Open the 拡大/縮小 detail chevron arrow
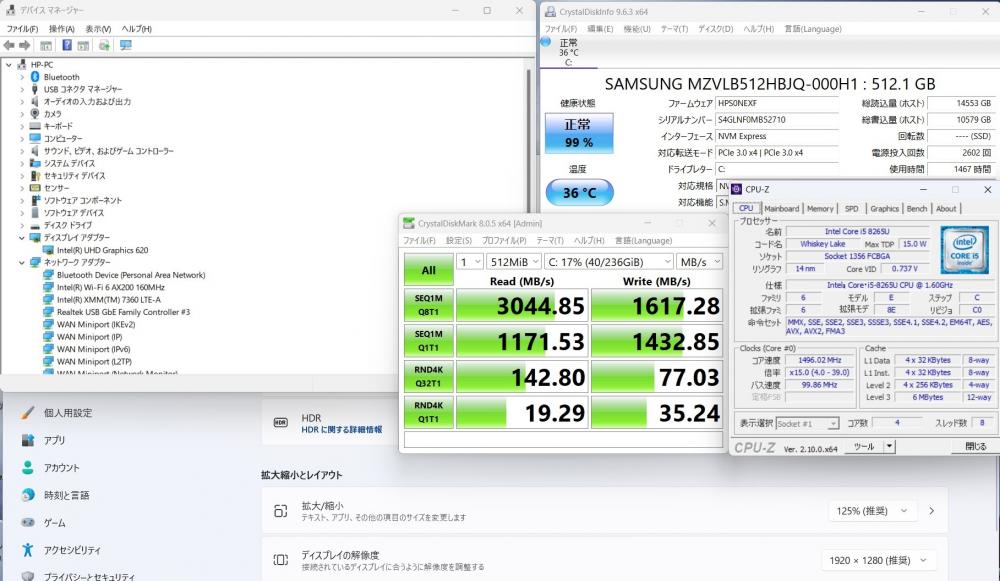This screenshot has height=581, width=1000. coord(932,511)
